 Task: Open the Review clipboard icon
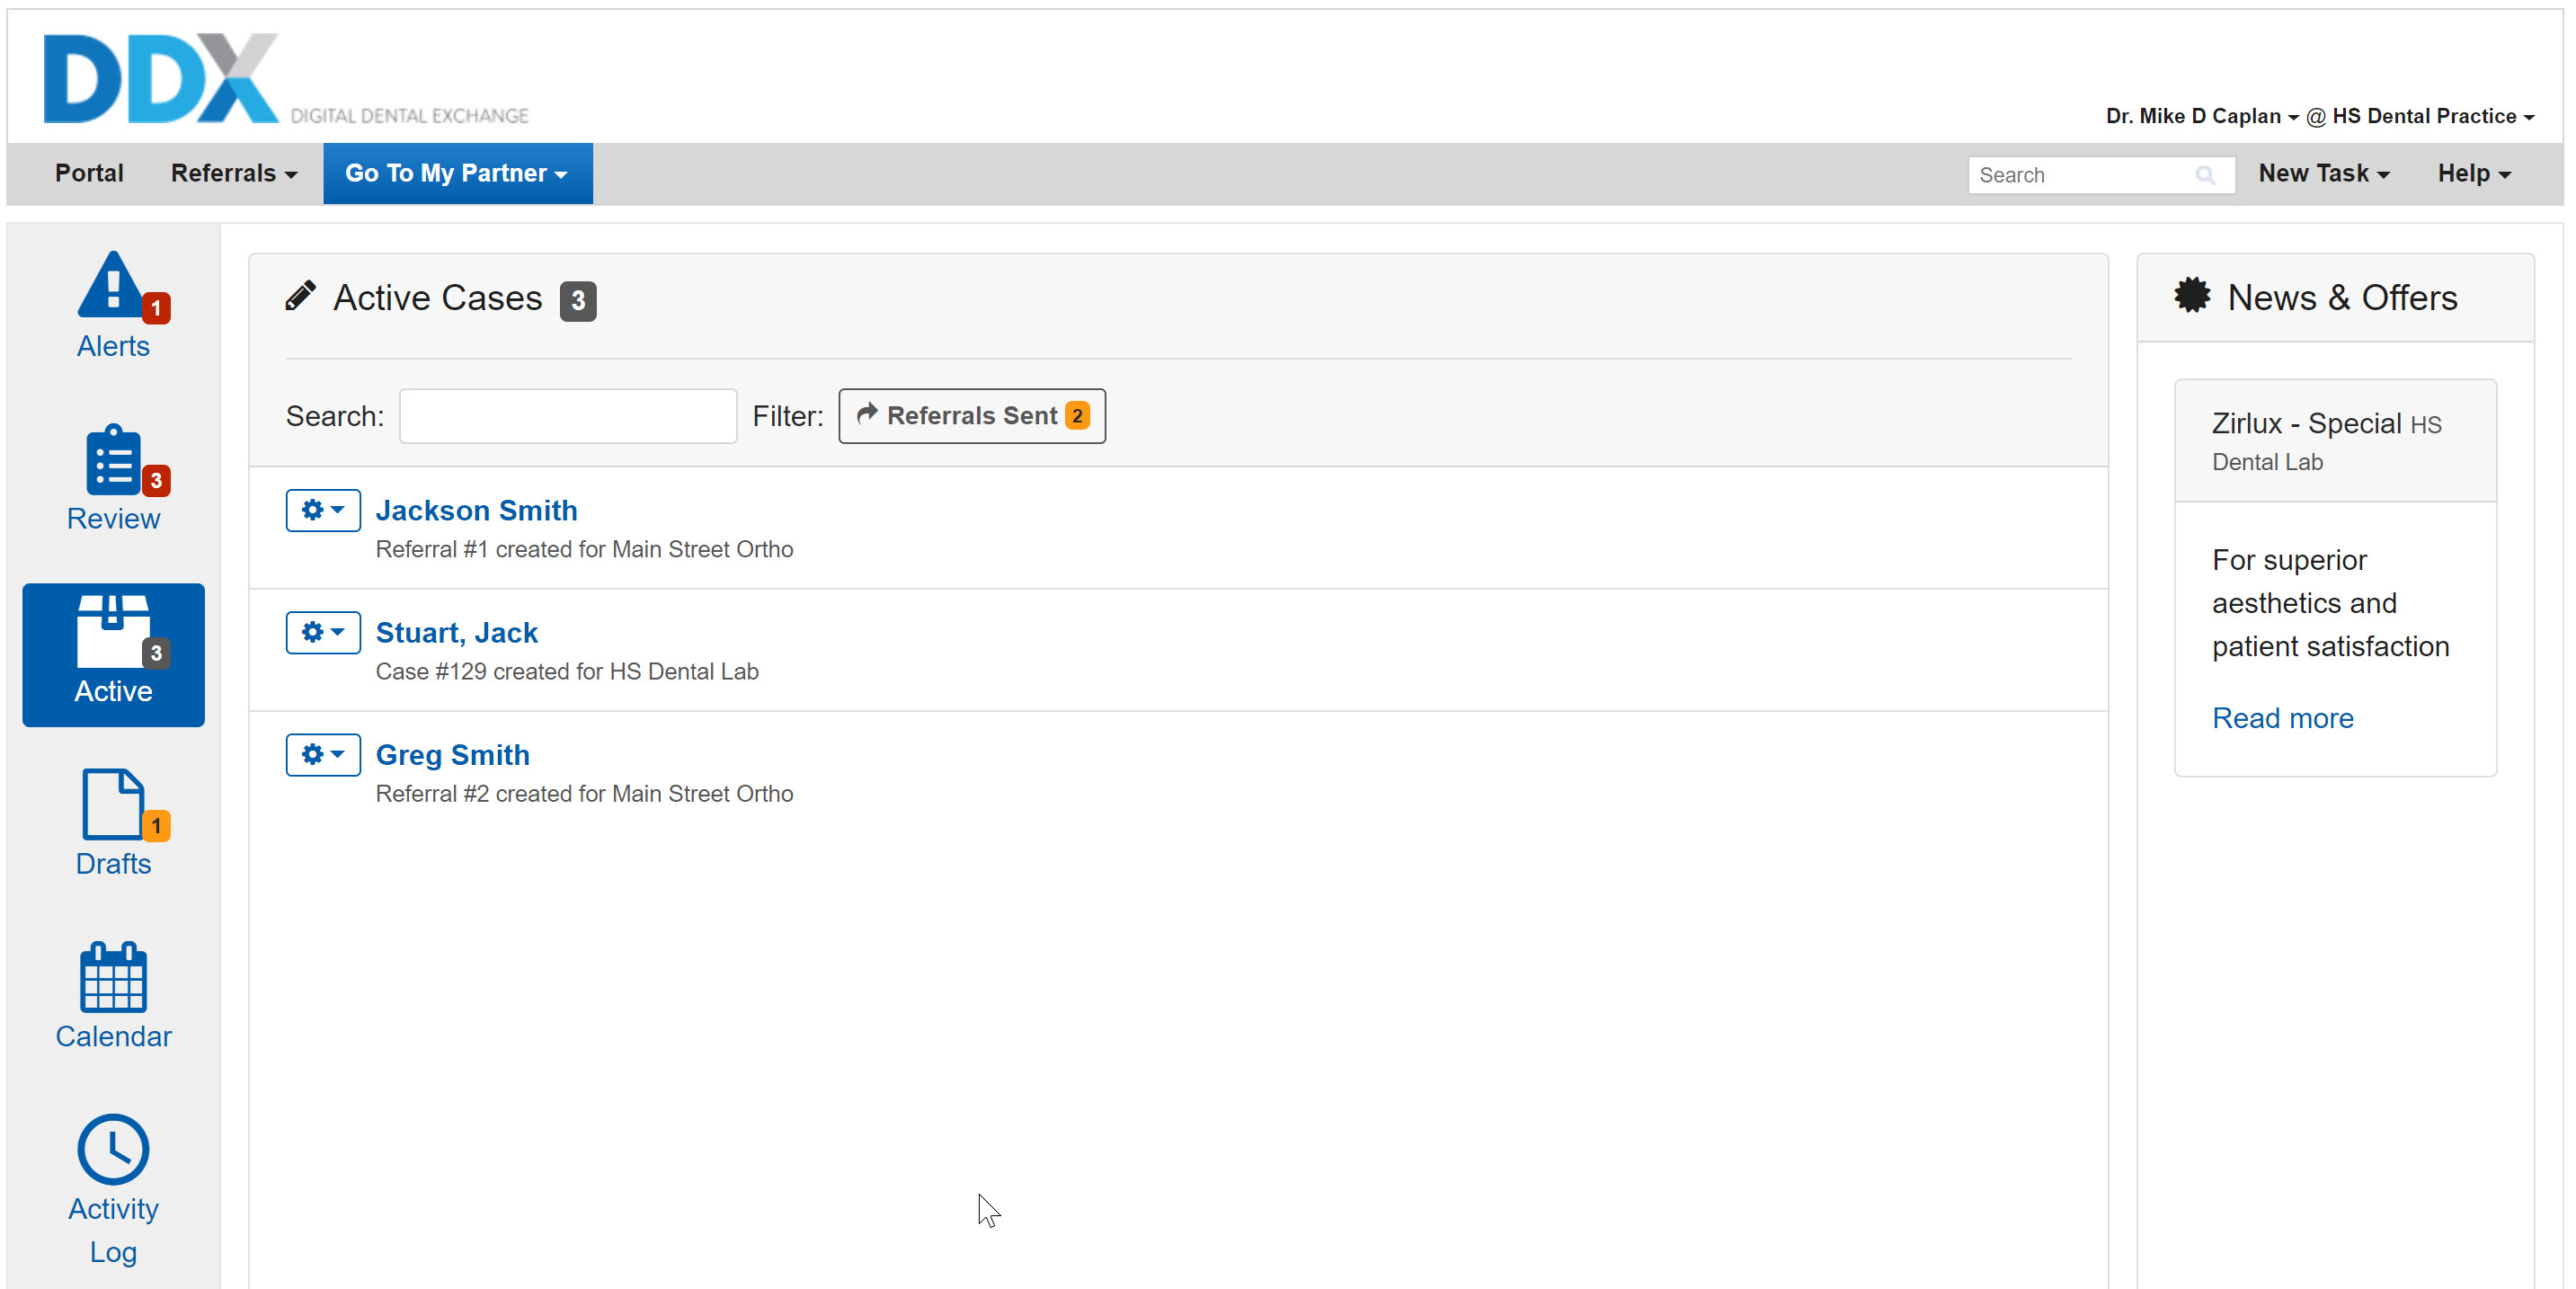click(113, 459)
